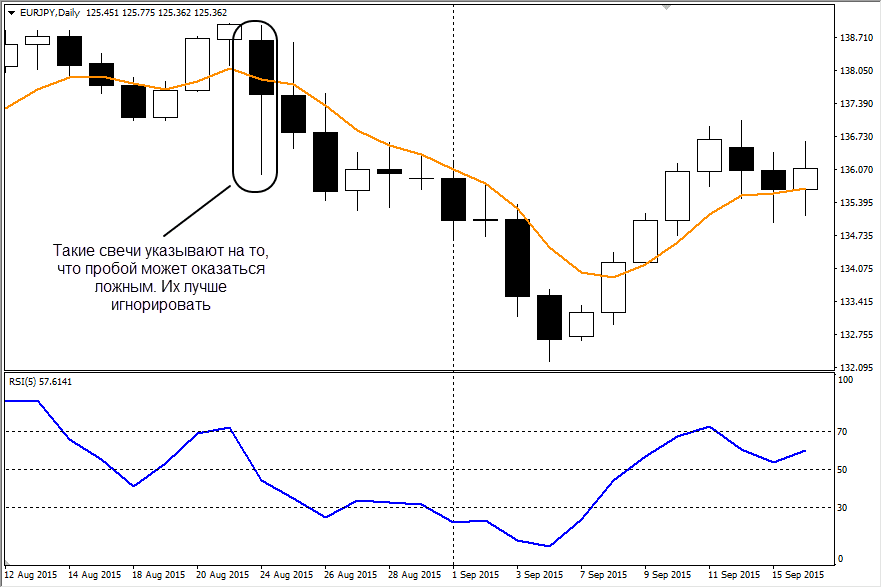Viewport: 882px width, 588px height.
Task: Click the 1 Sep 2015 date label
Action: (x=474, y=575)
